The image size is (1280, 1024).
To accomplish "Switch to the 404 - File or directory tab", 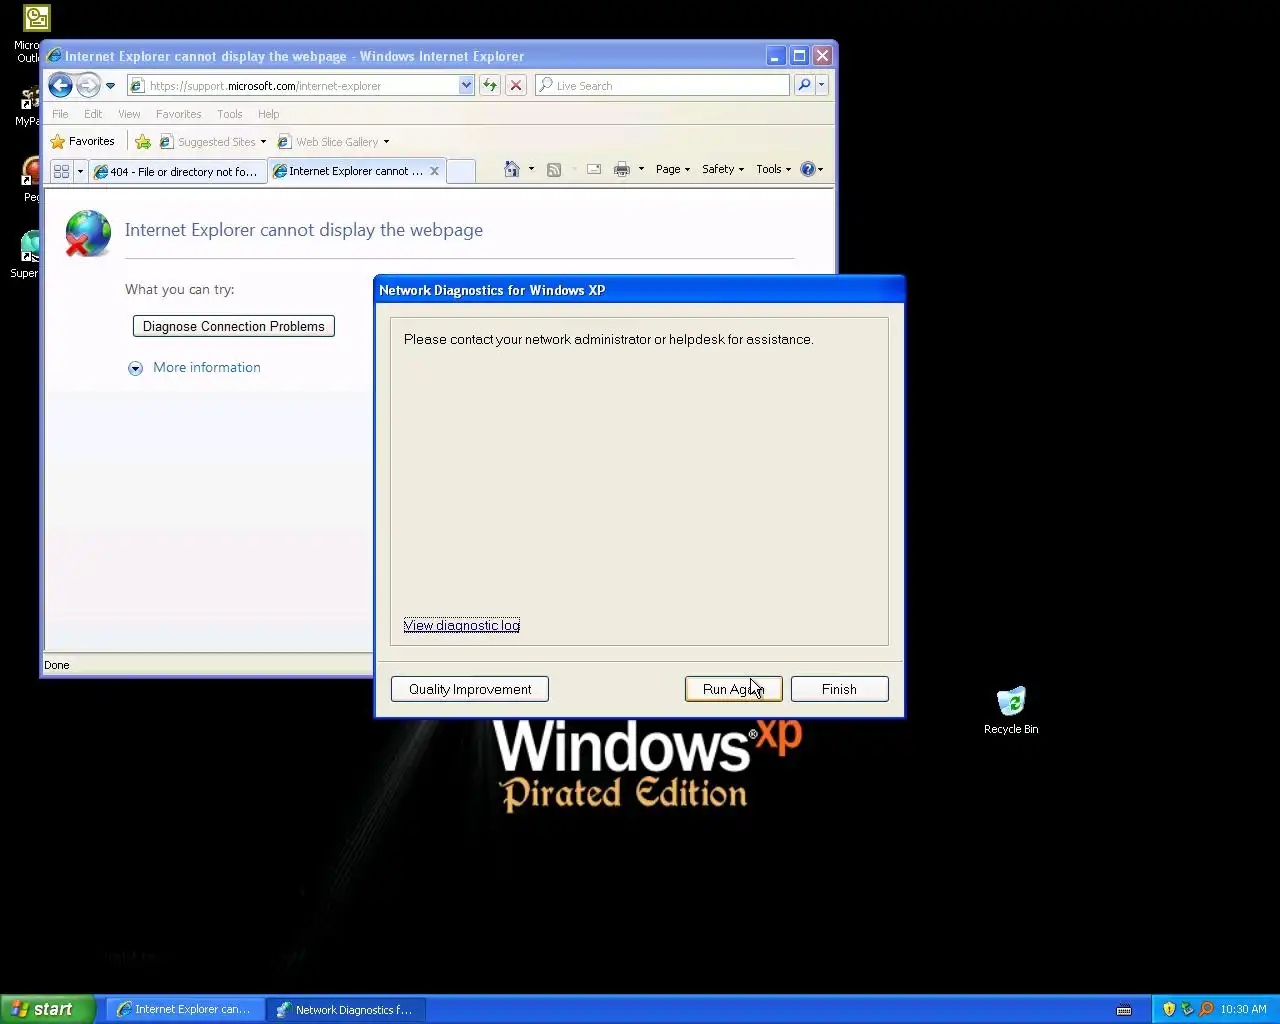I will point(178,172).
